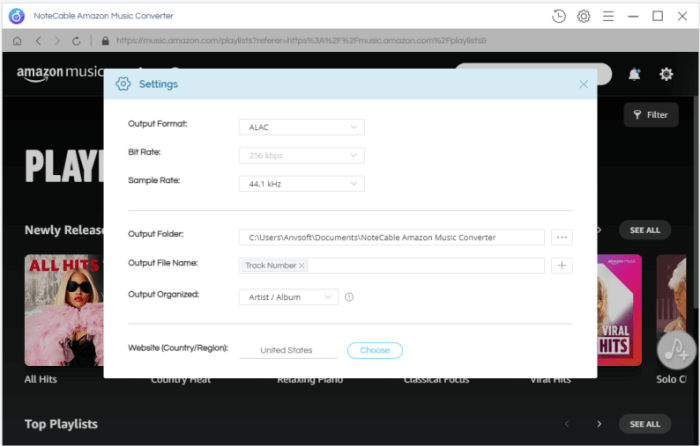Navigate back with the left arrow
700x446 pixels.
pos(38,41)
